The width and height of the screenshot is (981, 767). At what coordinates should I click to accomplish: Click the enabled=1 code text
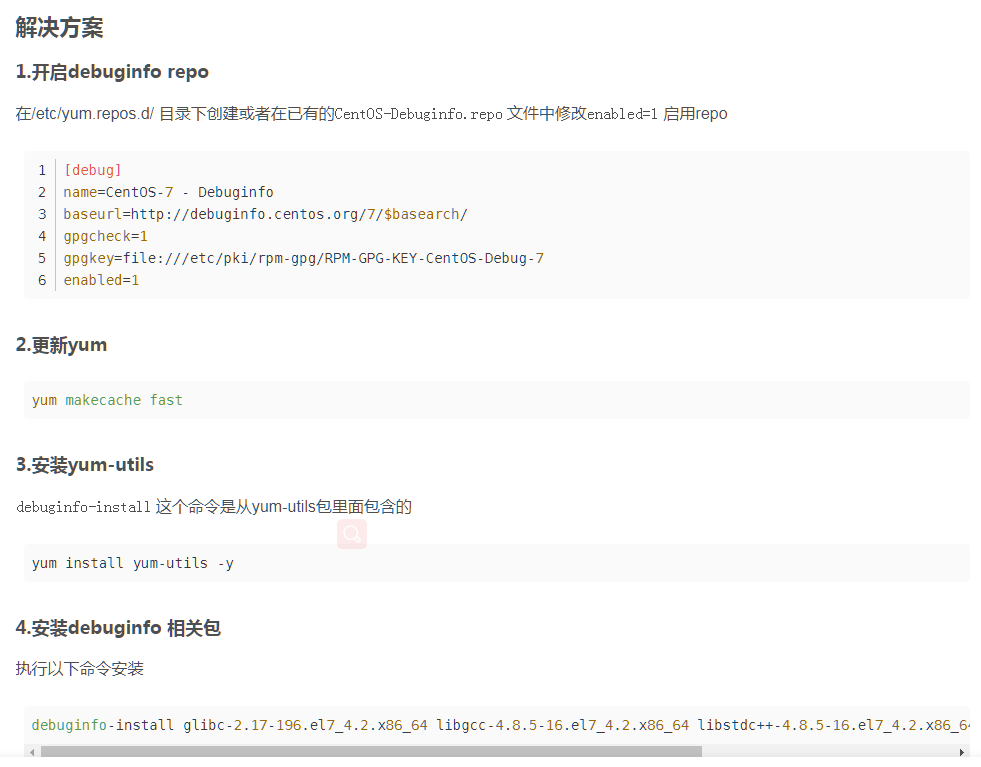(x=101, y=279)
